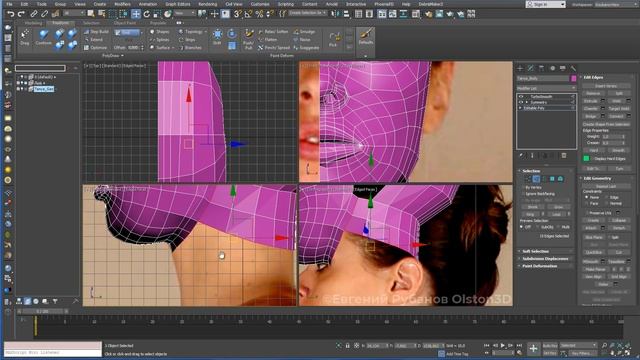Click the large Set Key plus button
The image size is (640, 360).
[533, 349]
